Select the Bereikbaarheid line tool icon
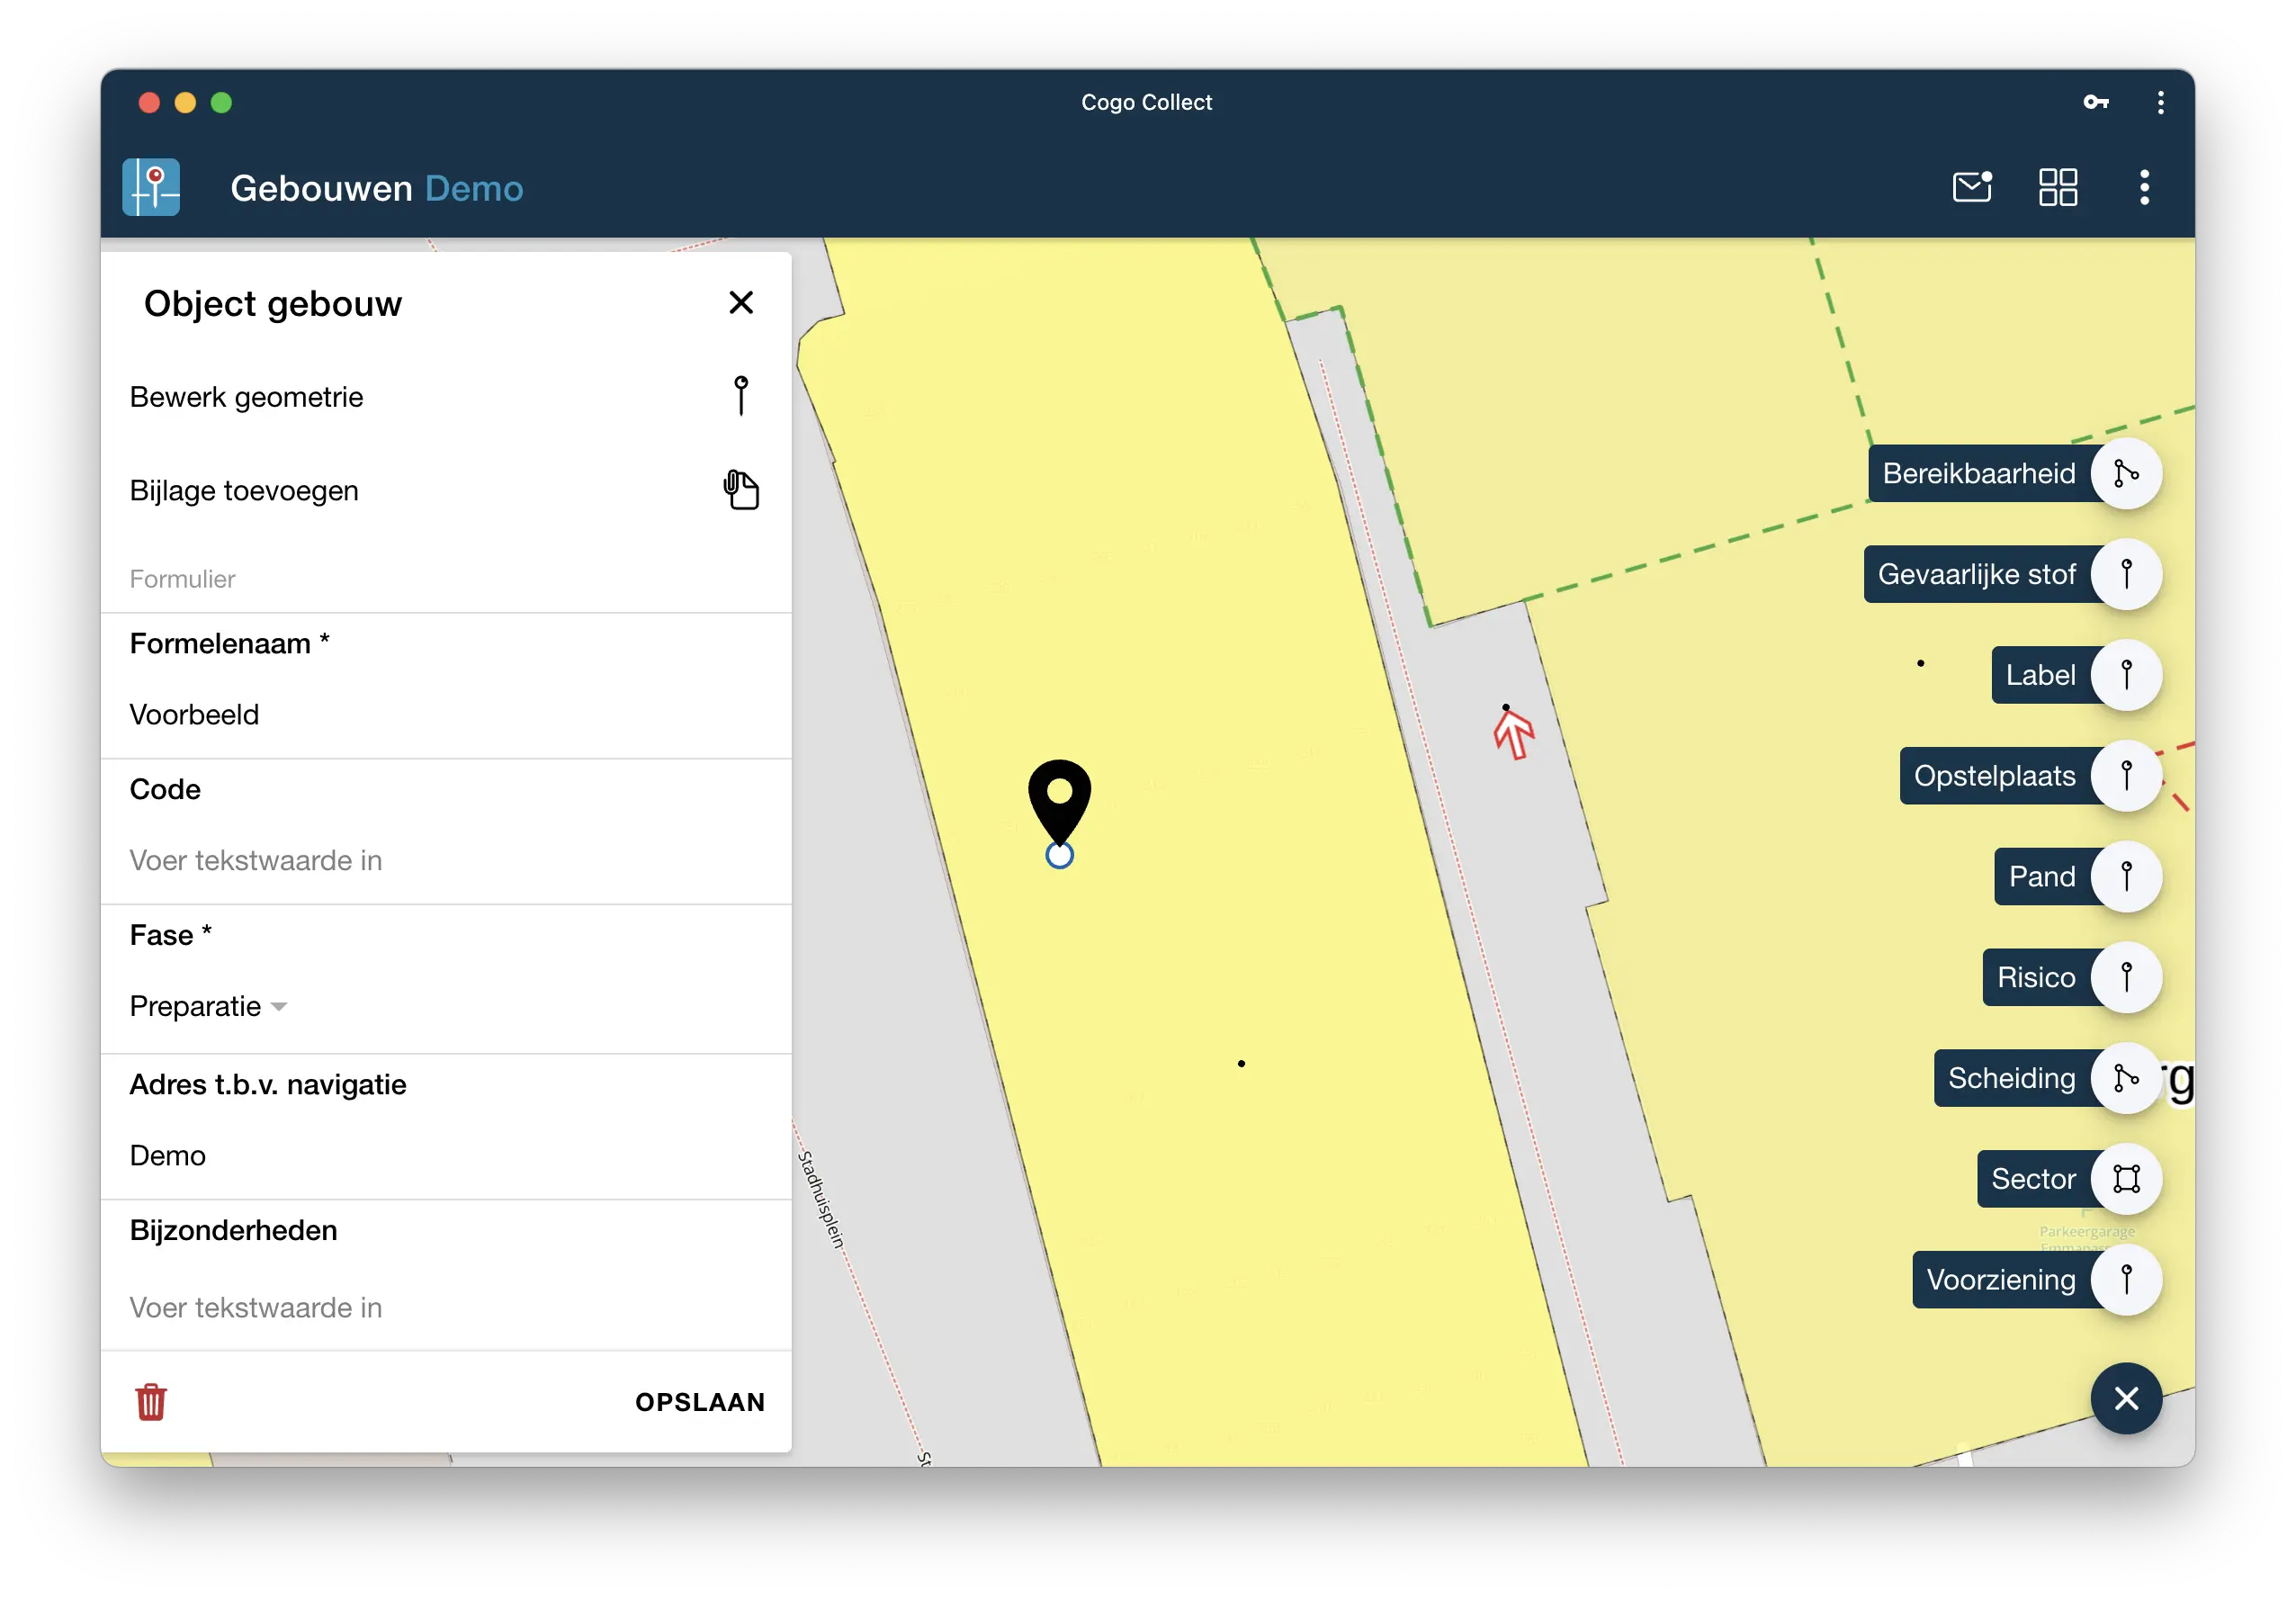The image size is (2296, 1600). pyautogui.click(x=2126, y=474)
